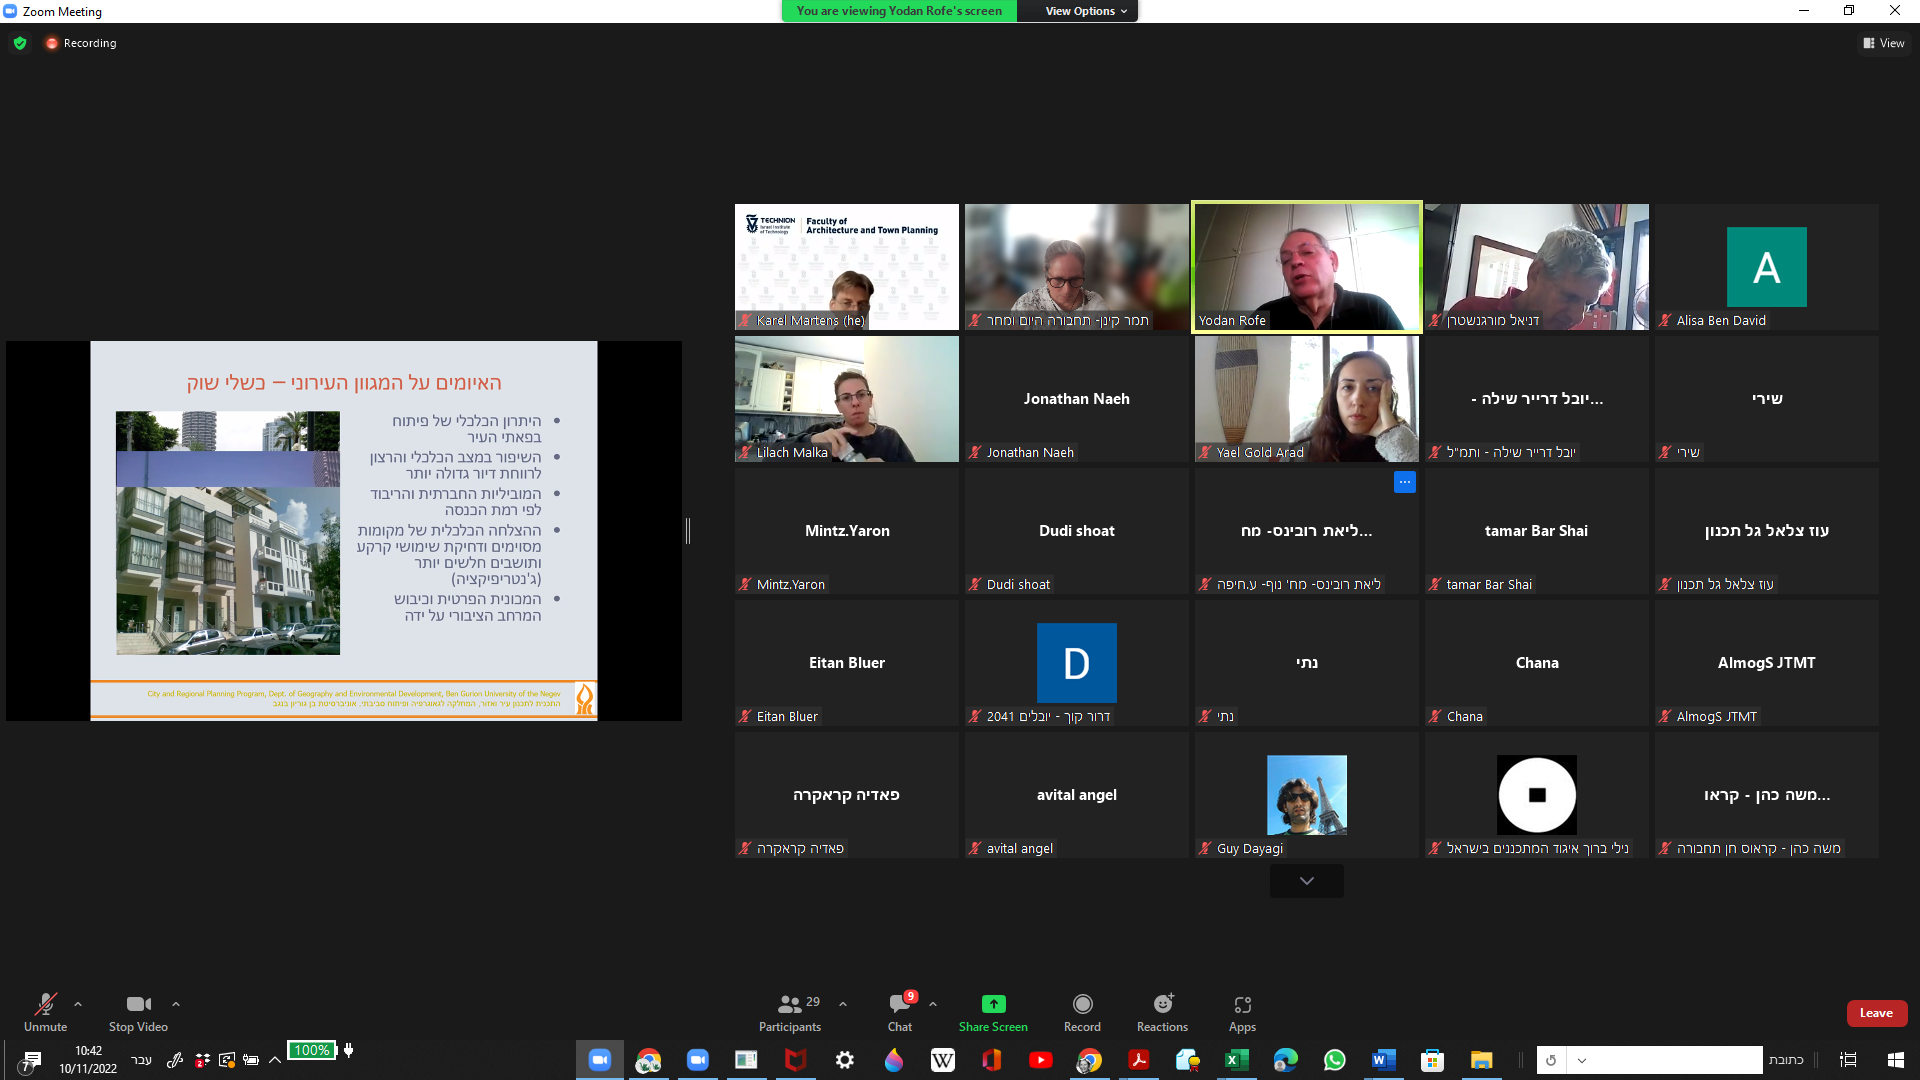Open the Reactions menu

point(1162,1012)
